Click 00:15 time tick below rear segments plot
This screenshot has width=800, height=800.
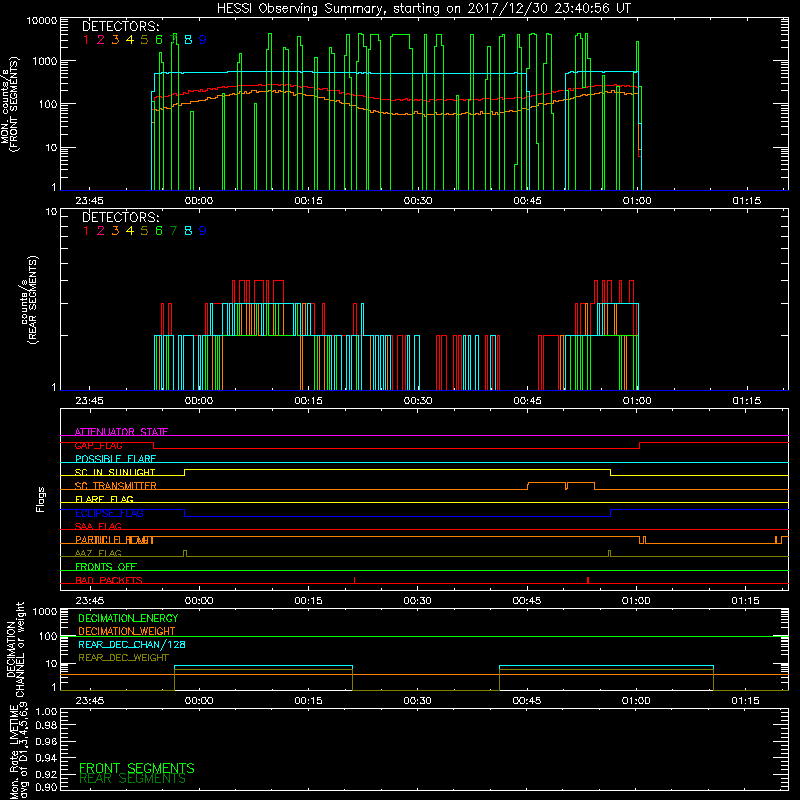(x=309, y=401)
